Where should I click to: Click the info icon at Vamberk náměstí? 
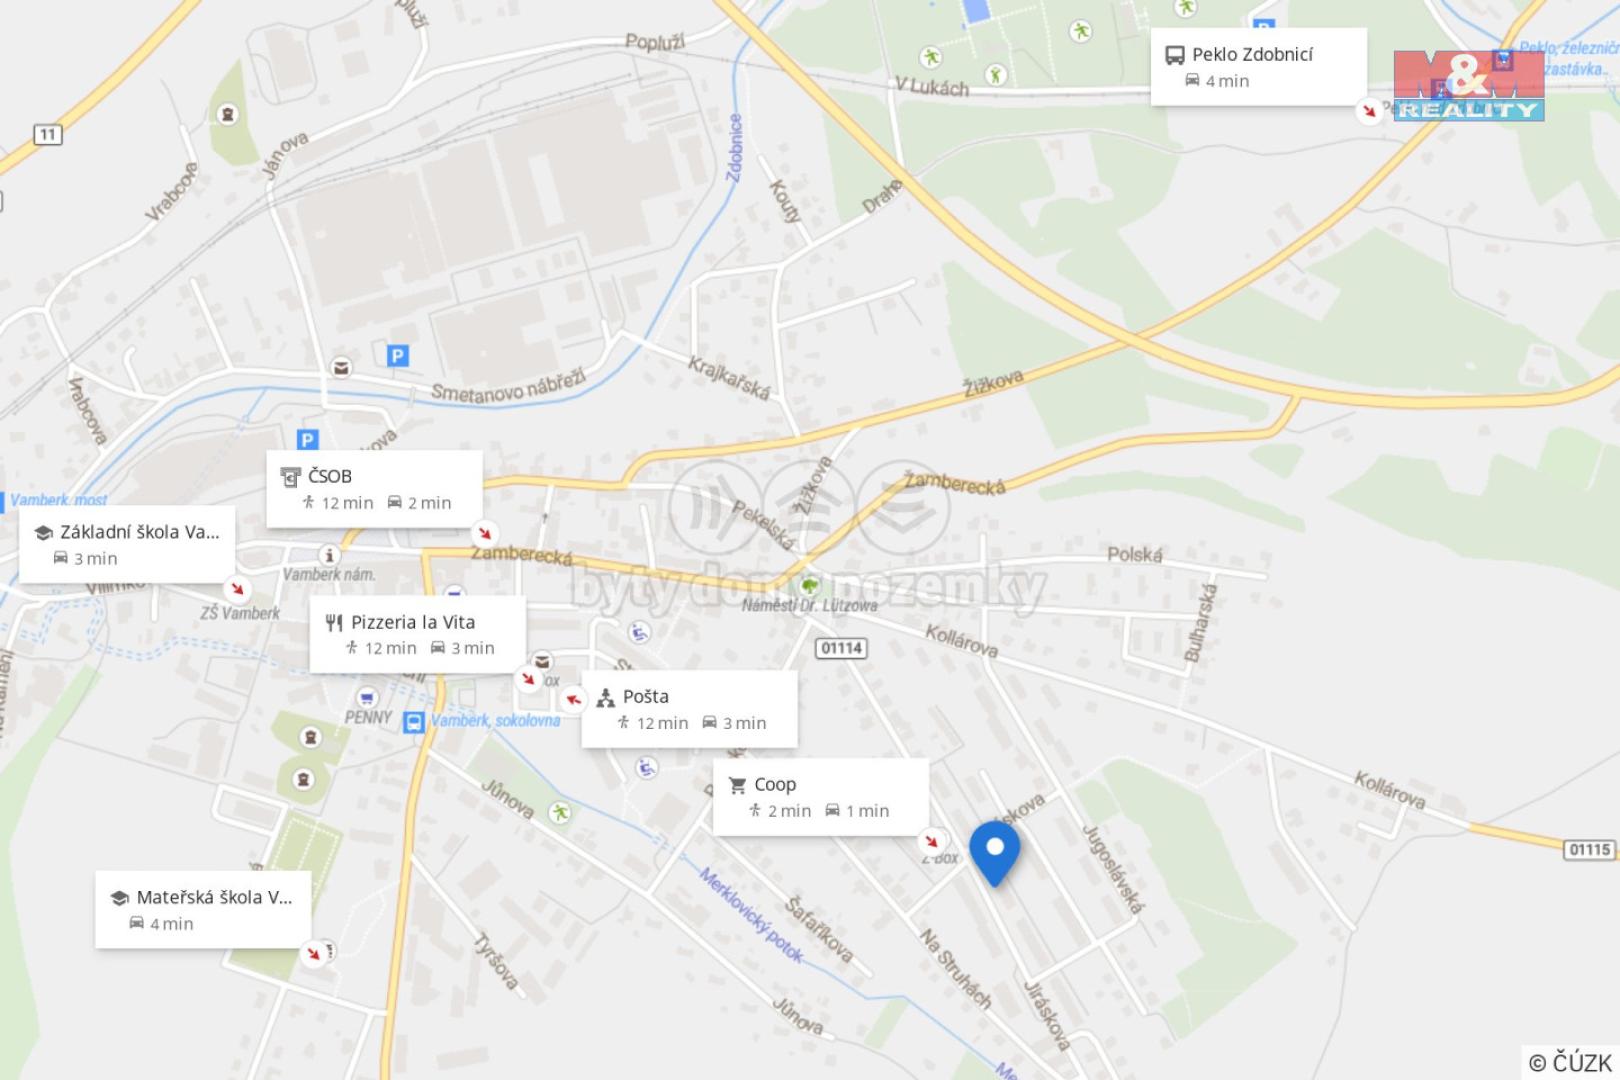click(x=328, y=555)
